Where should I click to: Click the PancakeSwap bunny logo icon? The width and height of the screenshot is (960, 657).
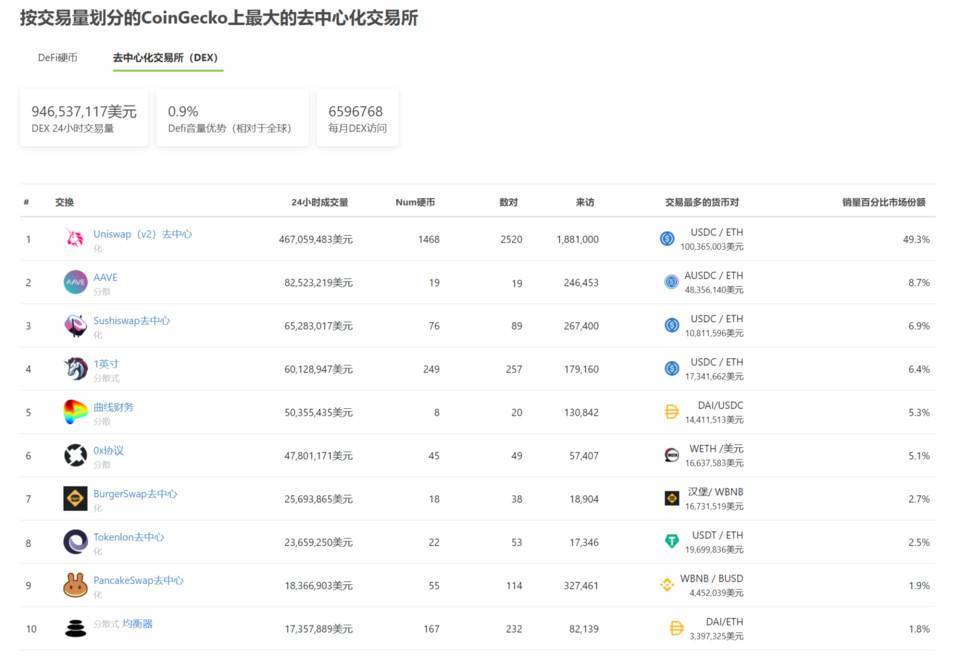click(74, 584)
